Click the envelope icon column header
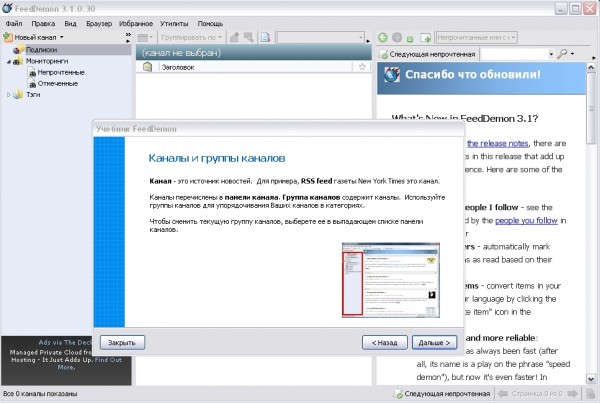The image size is (600, 403). click(147, 67)
